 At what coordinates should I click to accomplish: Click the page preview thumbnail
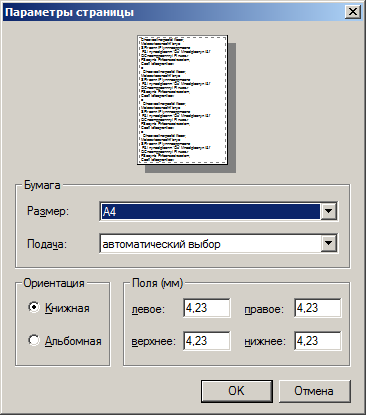pos(183,100)
